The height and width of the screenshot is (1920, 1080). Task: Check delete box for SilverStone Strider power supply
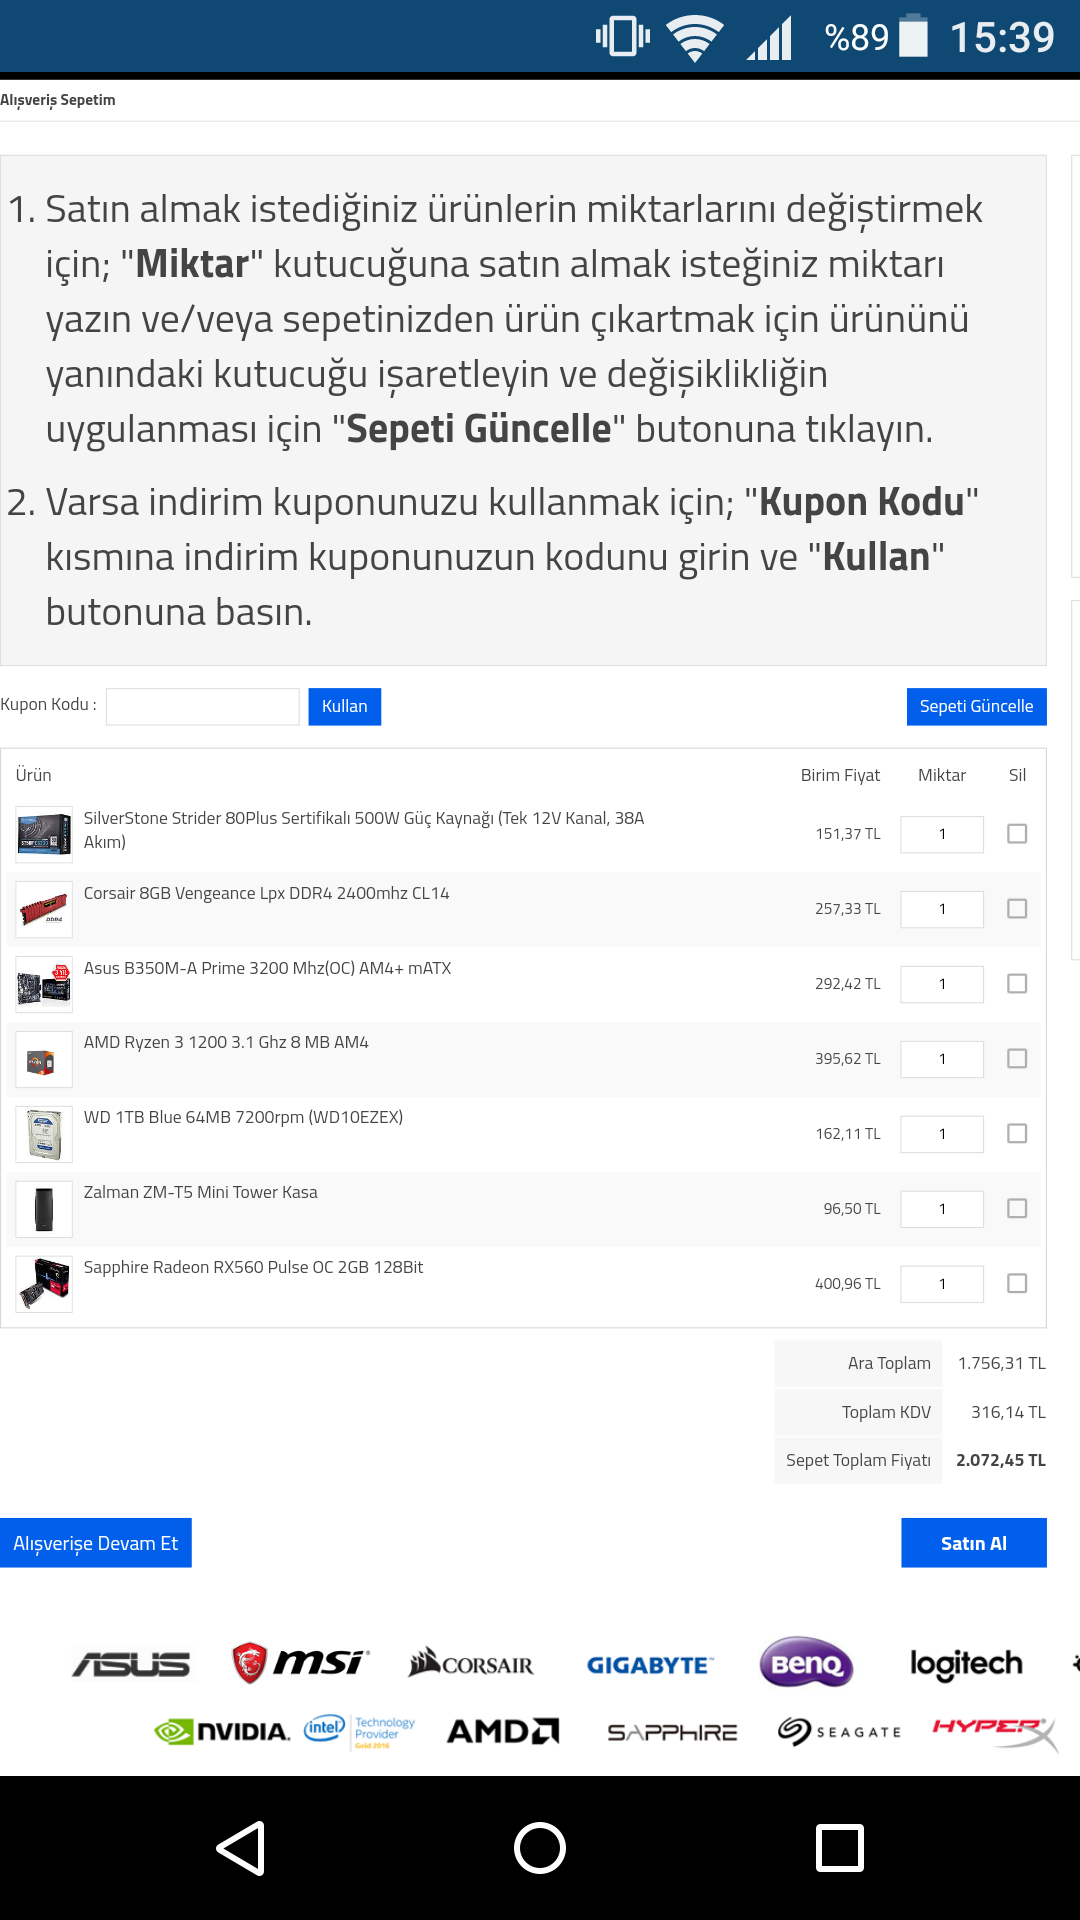(1017, 834)
